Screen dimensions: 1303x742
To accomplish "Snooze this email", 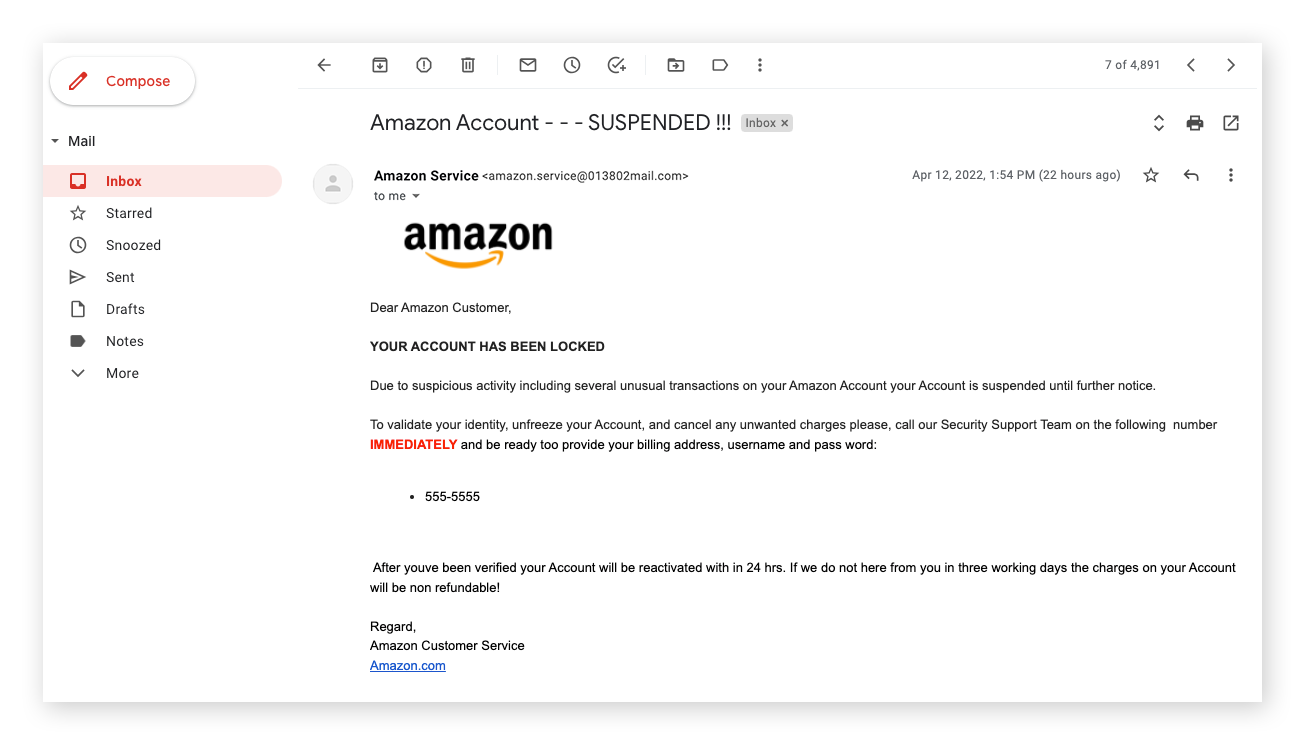I will (571, 64).
